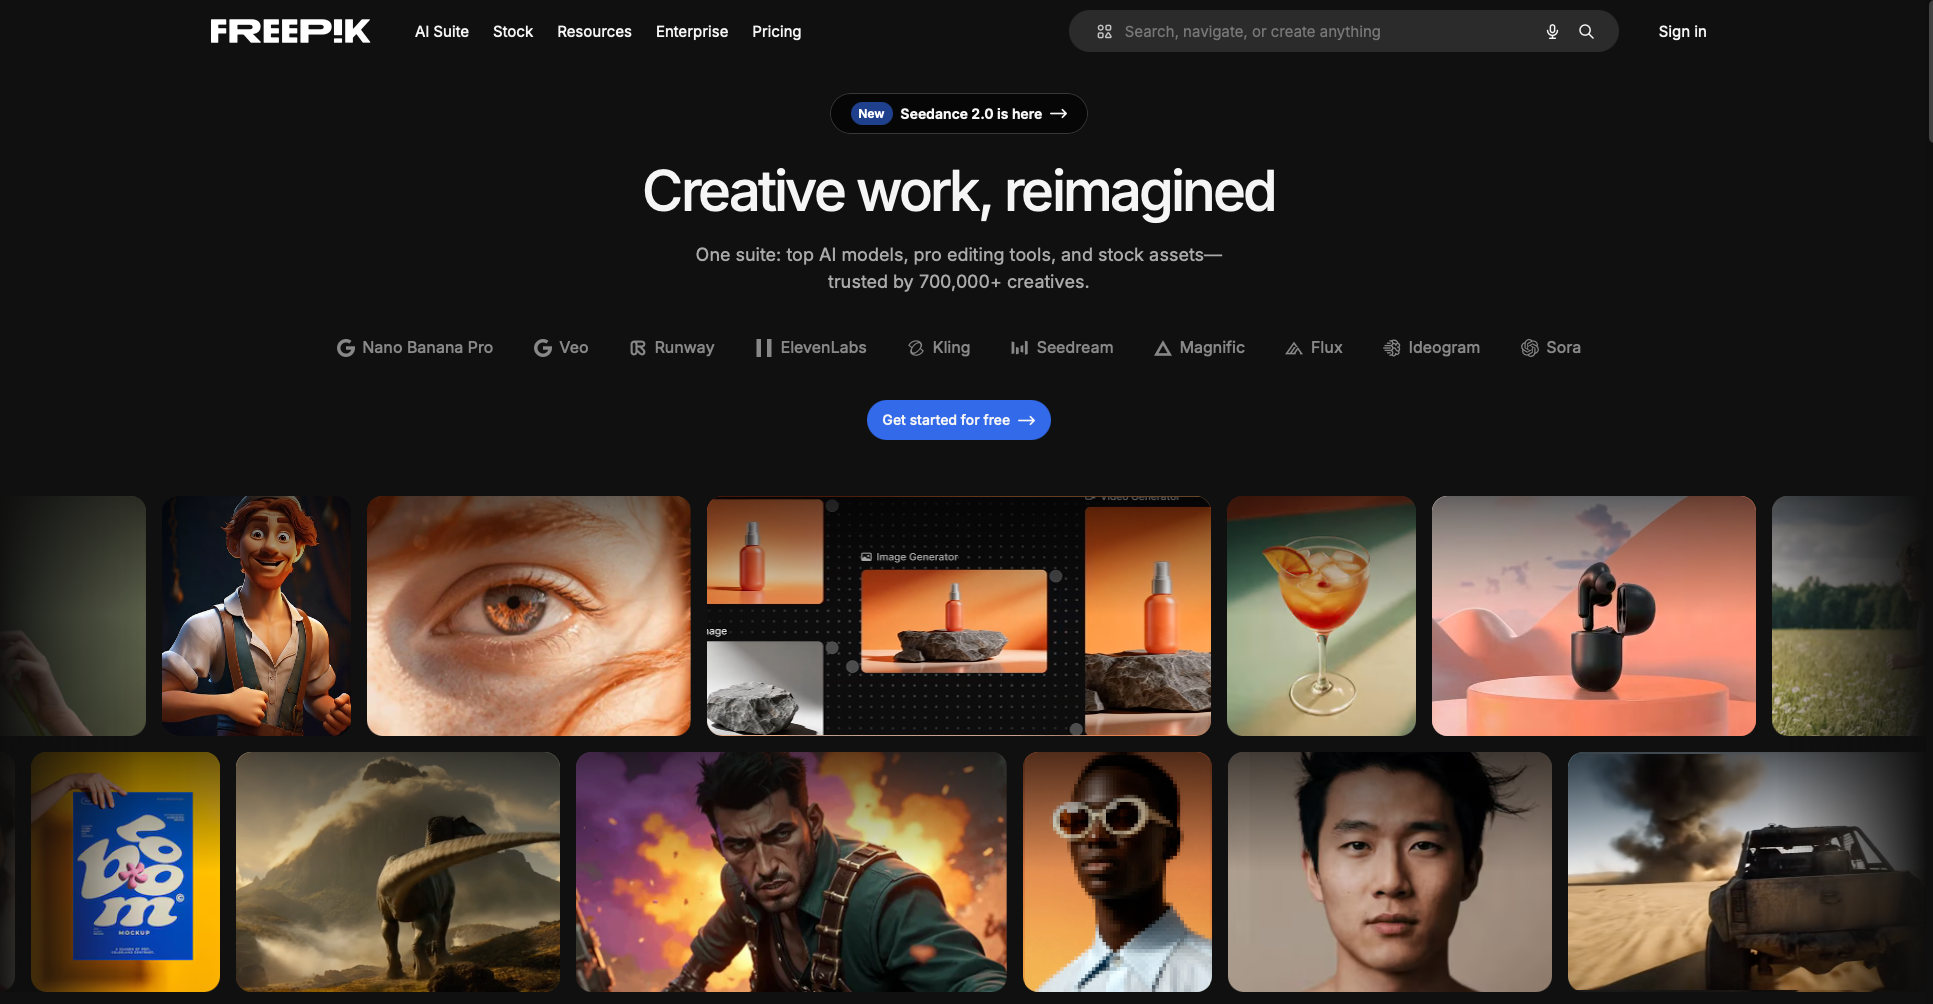Click the arrow on Get started button
1933x1004 pixels.
point(1026,421)
